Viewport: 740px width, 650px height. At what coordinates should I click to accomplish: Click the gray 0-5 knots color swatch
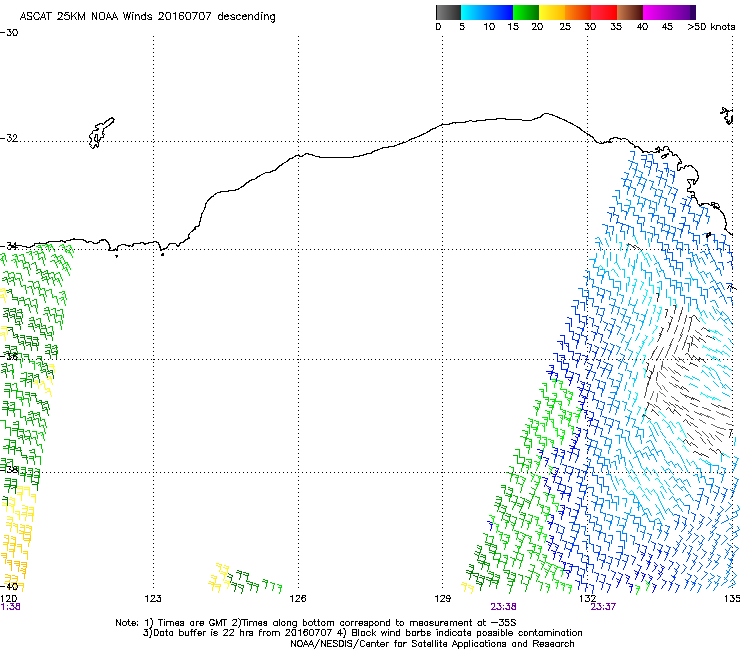(x=448, y=12)
